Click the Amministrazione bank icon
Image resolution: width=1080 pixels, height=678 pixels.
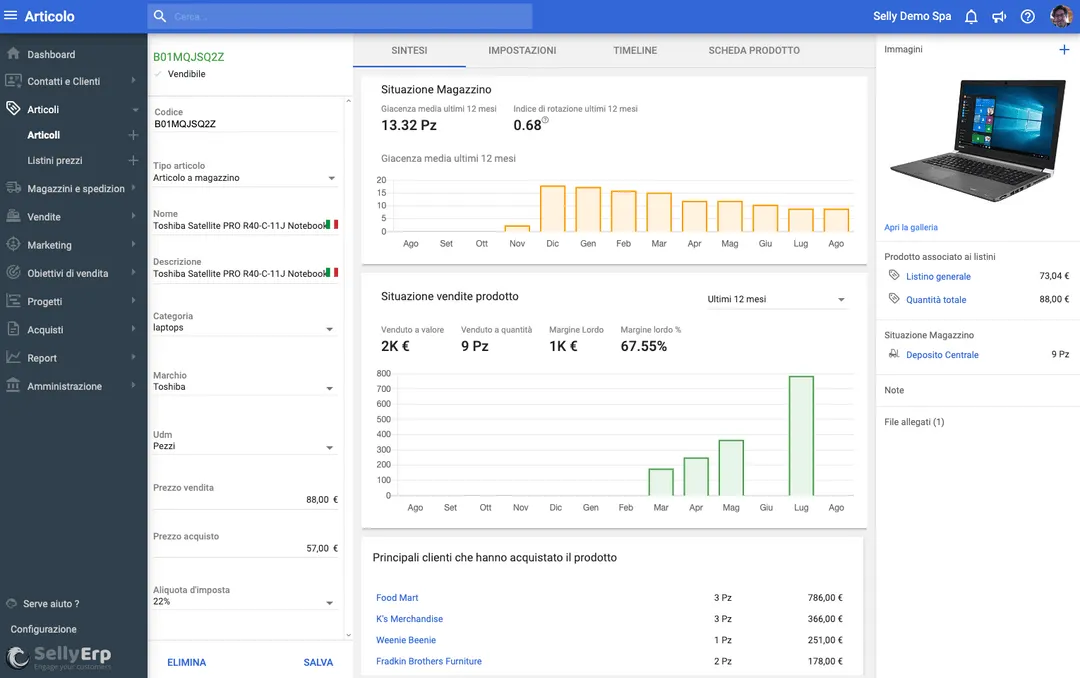(13, 385)
